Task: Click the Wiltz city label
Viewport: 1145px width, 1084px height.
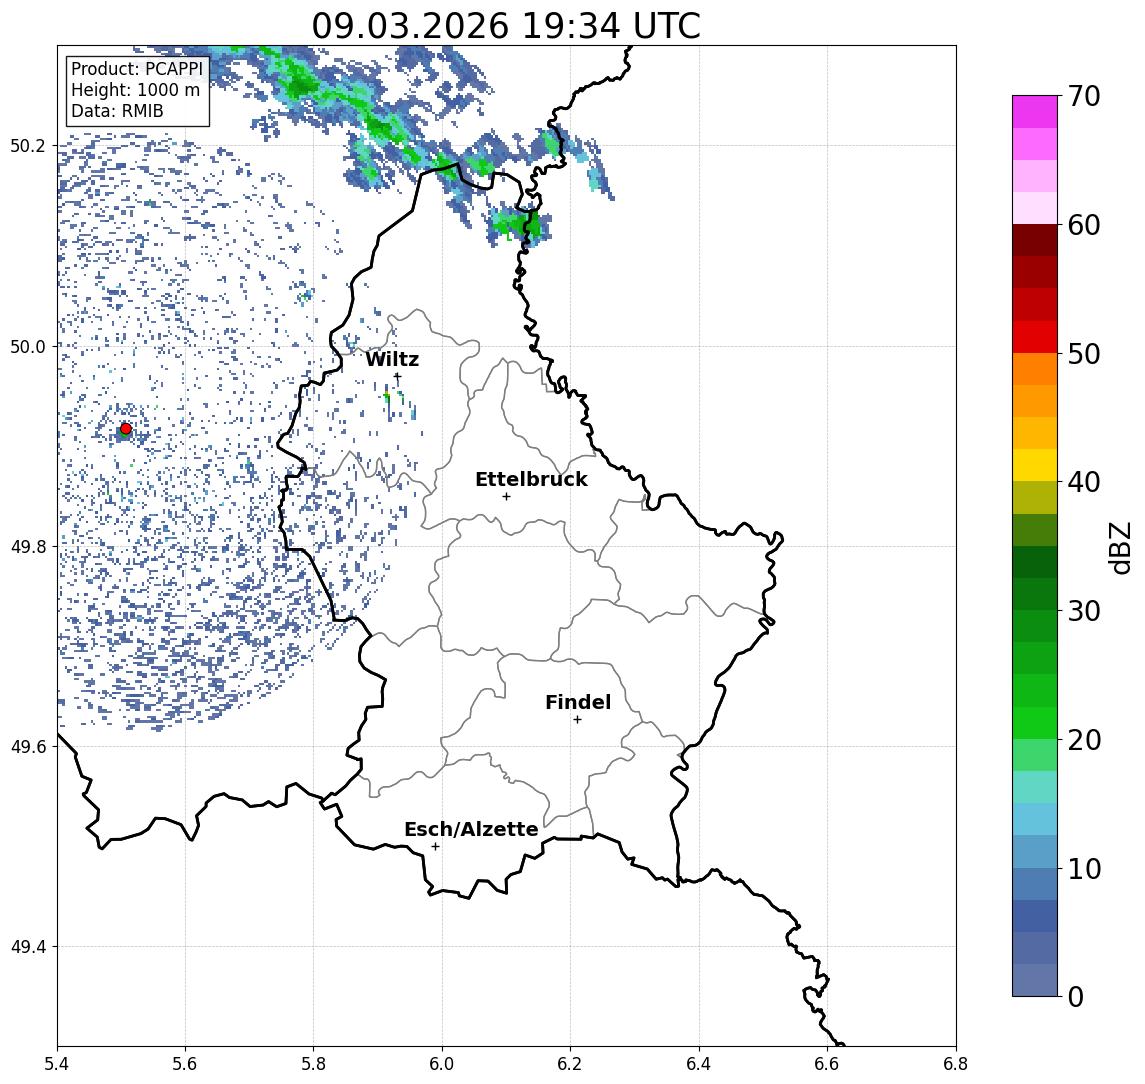Action: [x=392, y=359]
